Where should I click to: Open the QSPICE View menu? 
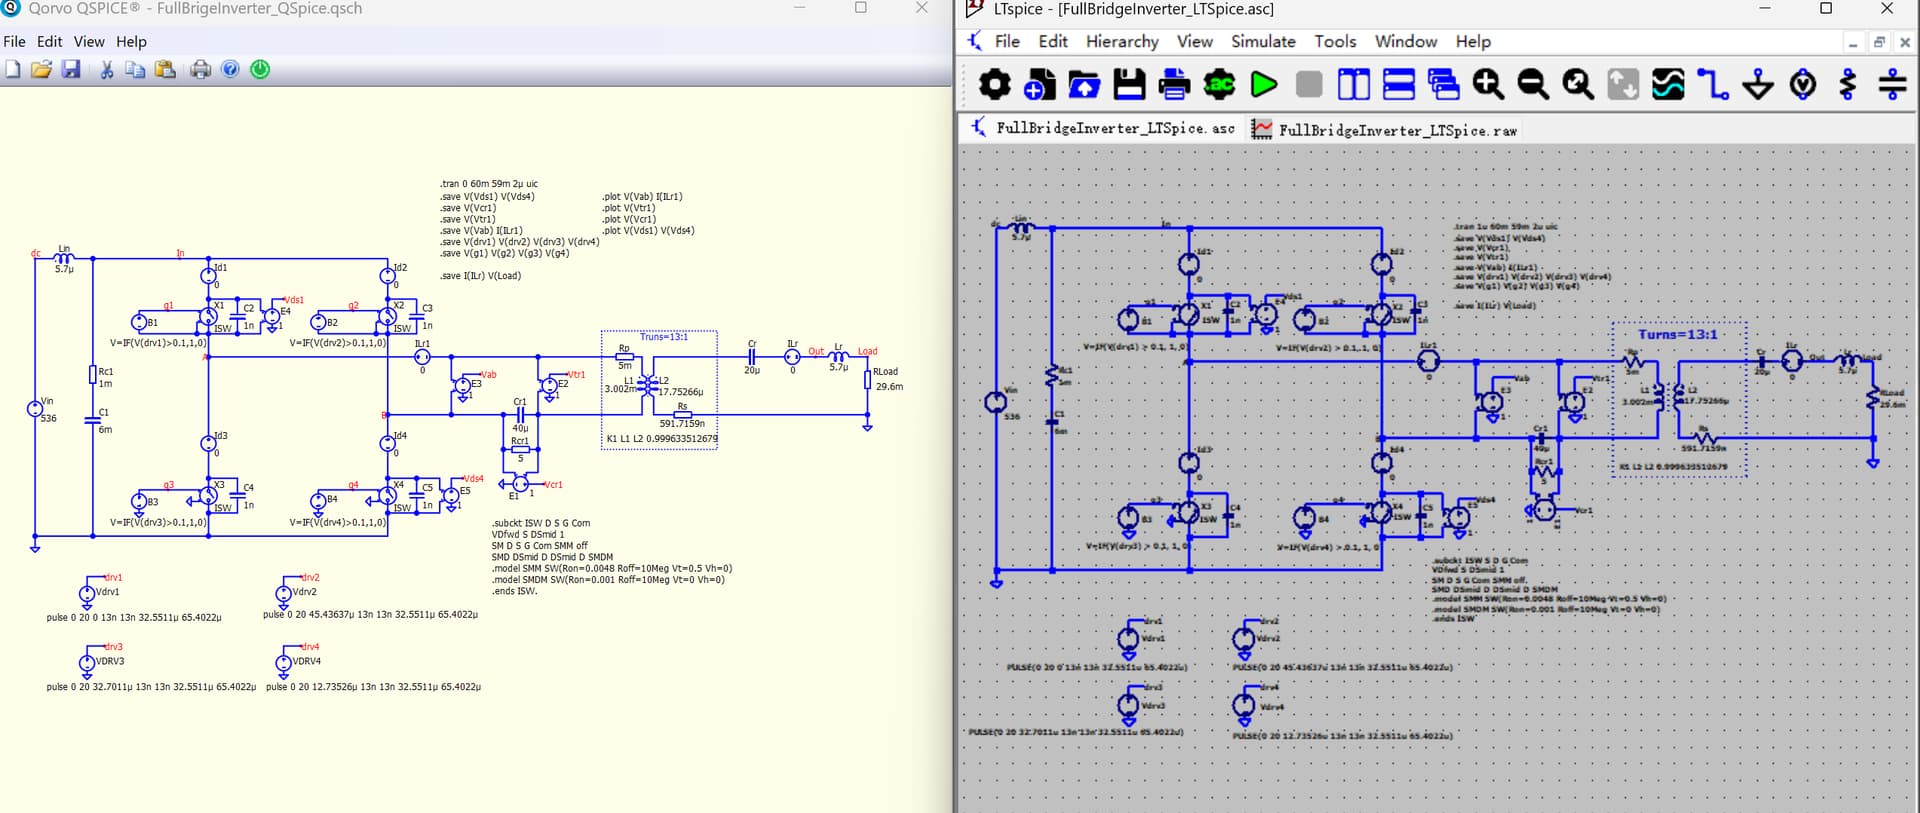(x=89, y=41)
